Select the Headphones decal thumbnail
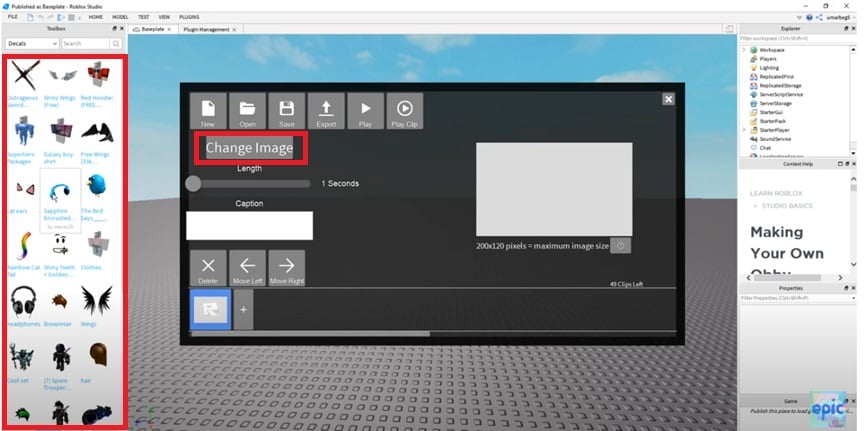The image size is (867, 431). click(24, 300)
